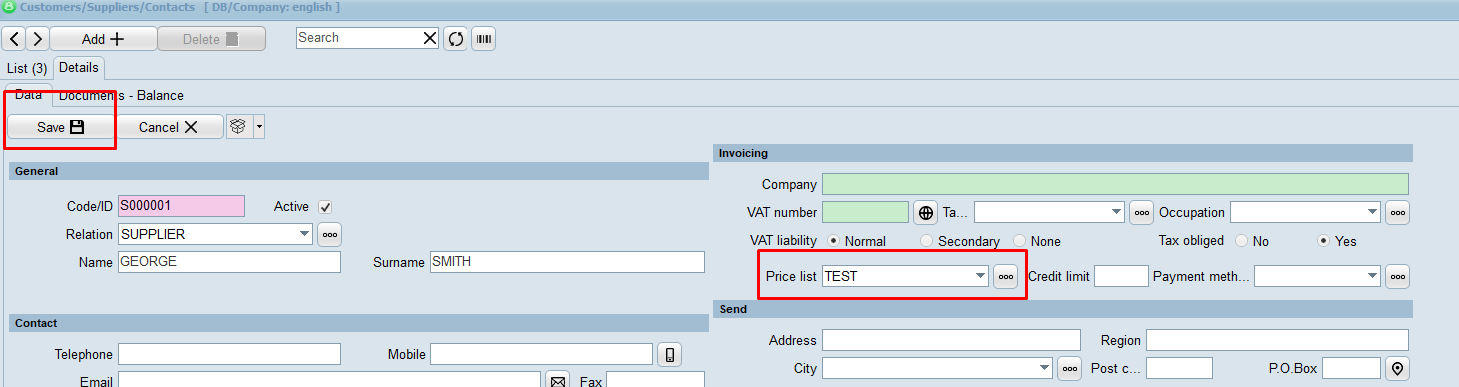
Task: Expand the Occupation dropdown
Action: [1373, 212]
